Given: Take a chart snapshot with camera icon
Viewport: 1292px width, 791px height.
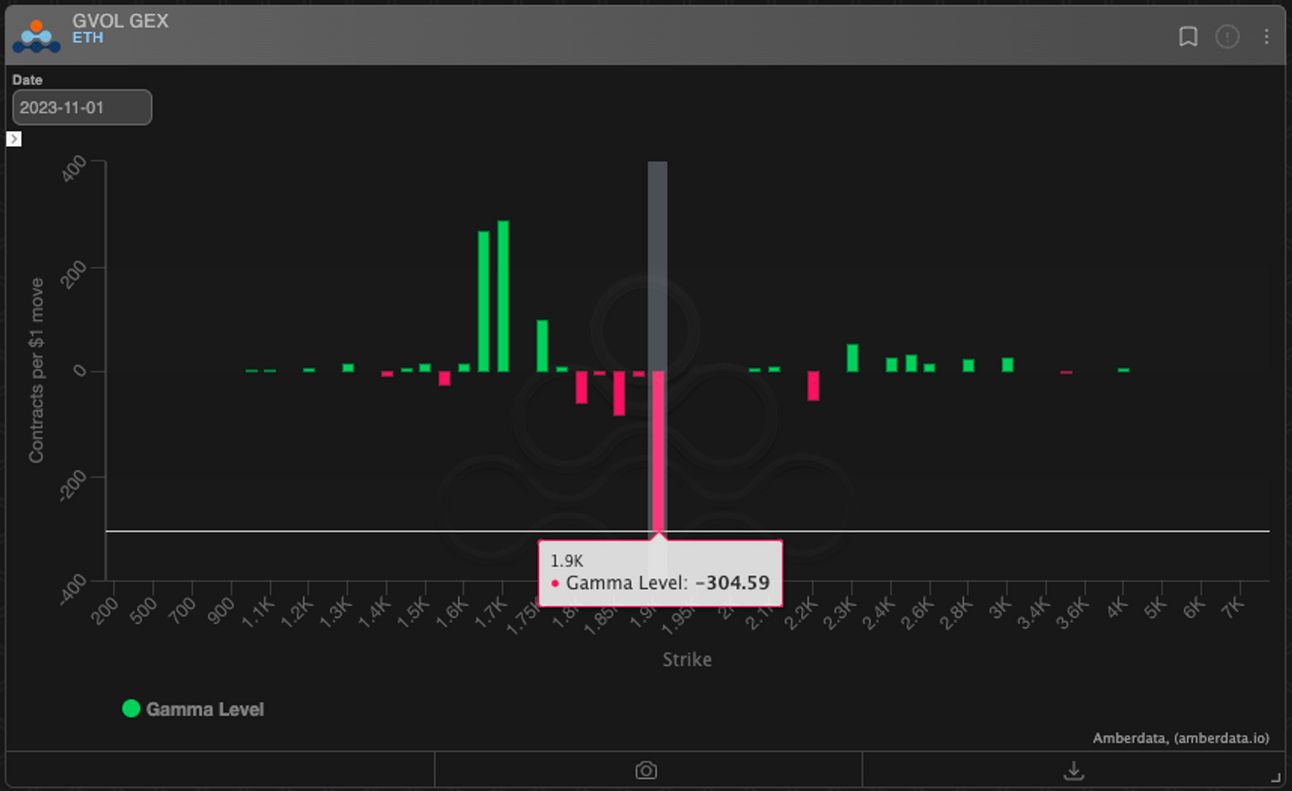Looking at the screenshot, I should click(647, 770).
